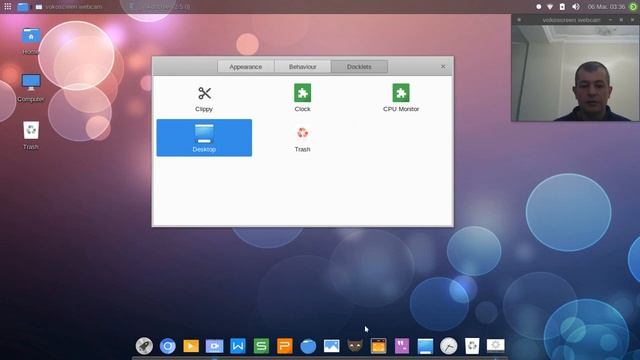Open the blue sphere dock icon

pyautogui.click(x=308, y=346)
